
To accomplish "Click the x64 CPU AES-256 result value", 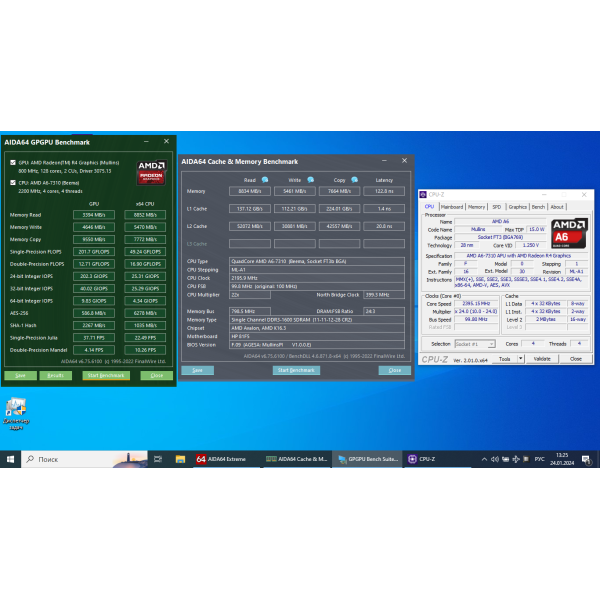I will pos(145,313).
